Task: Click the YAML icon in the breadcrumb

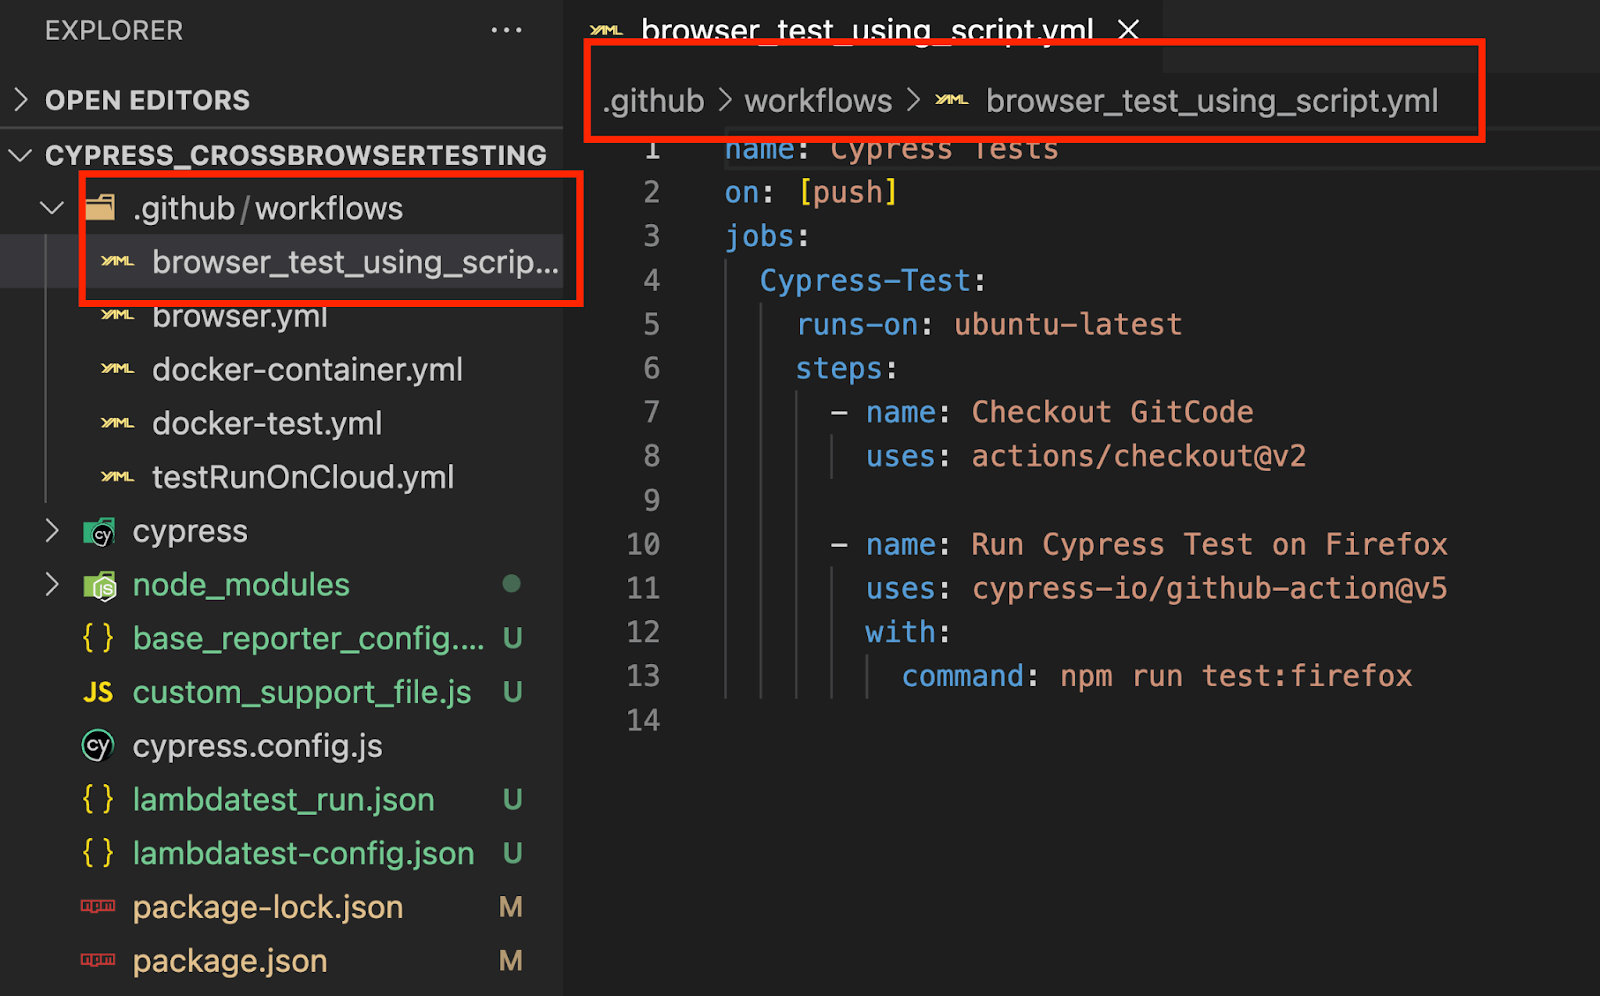Action: [952, 100]
